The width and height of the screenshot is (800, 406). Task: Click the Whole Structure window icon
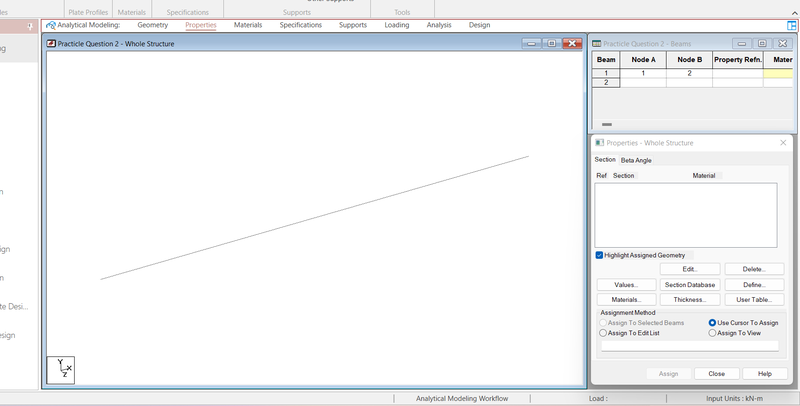click(51, 44)
